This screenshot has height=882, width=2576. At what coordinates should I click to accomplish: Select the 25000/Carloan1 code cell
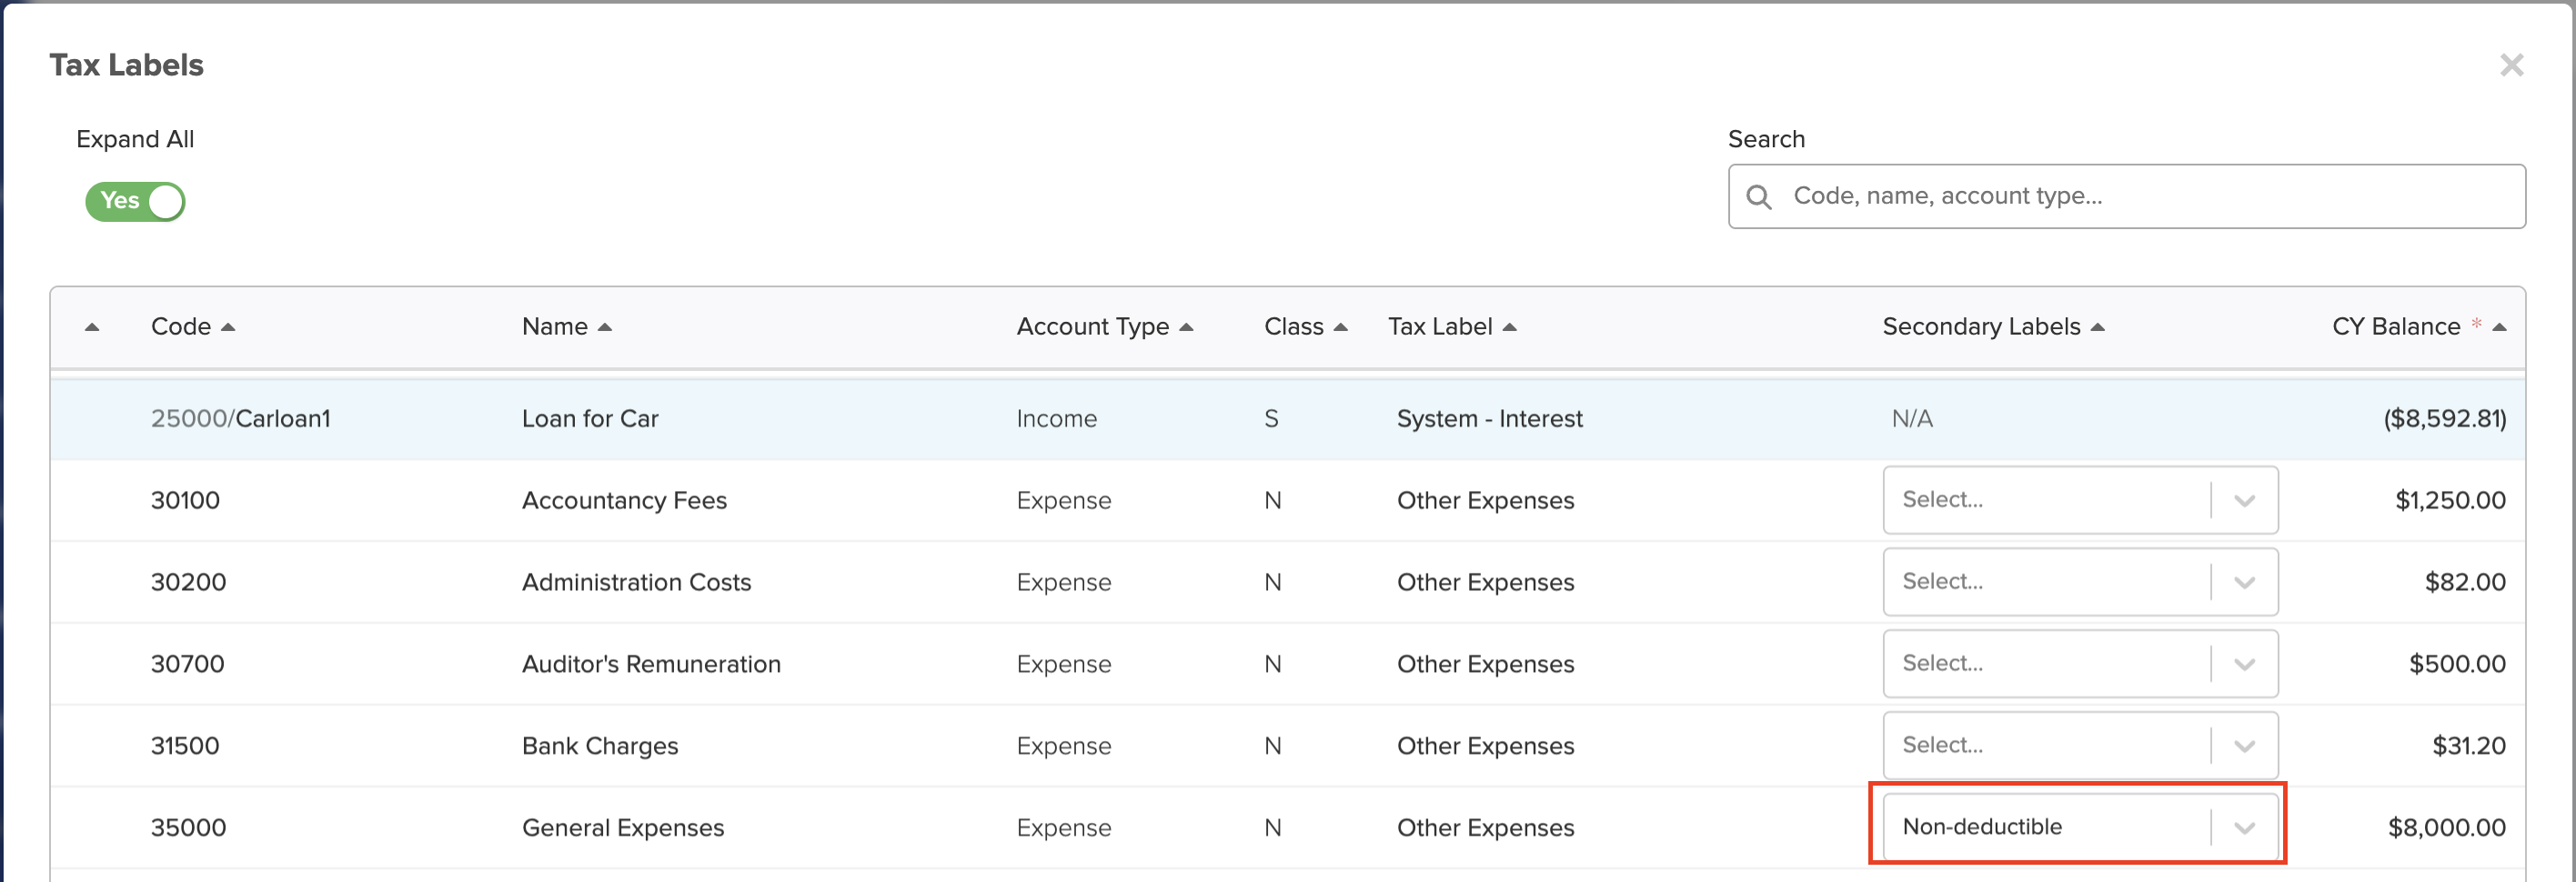tap(240, 419)
